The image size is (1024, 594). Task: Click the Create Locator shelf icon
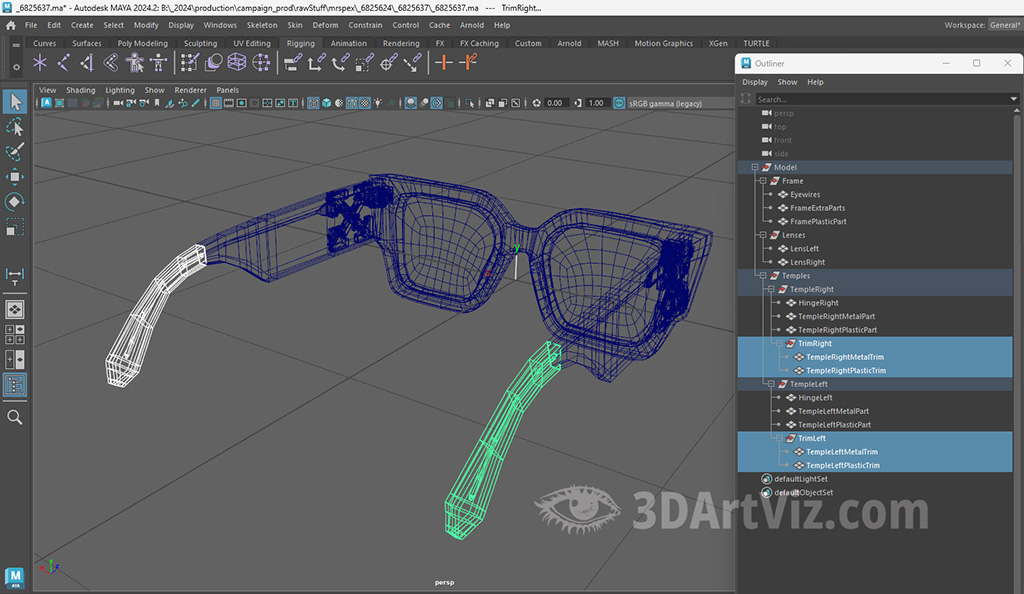click(40, 63)
